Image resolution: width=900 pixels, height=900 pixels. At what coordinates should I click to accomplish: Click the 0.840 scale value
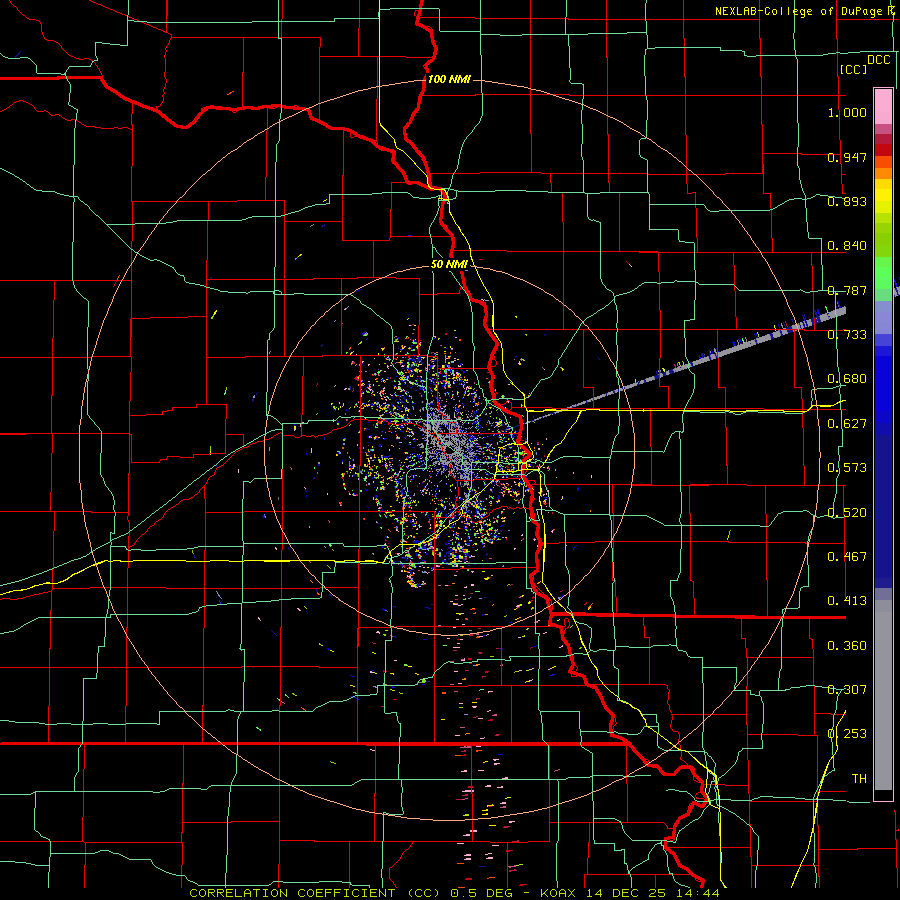tap(847, 246)
